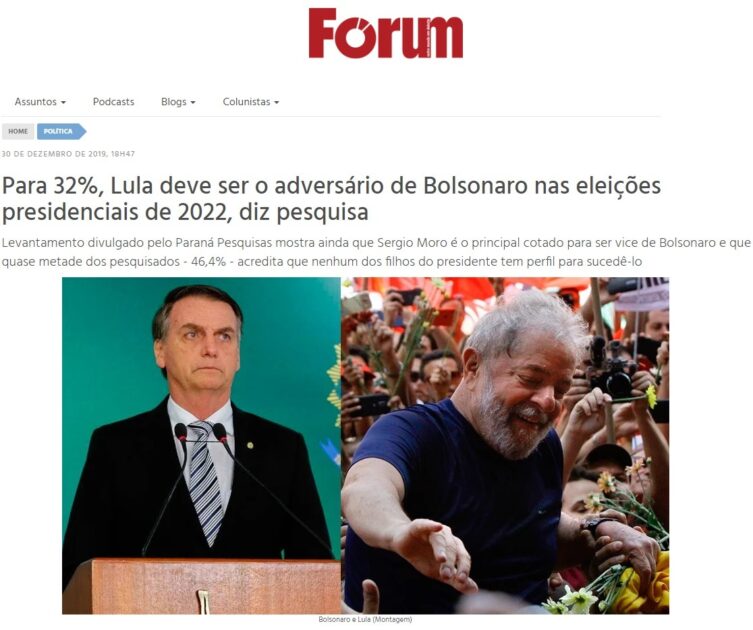Click the caret arrow next to Colunistas
Image resolution: width=753 pixels, height=630 pixels.
(277, 103)
